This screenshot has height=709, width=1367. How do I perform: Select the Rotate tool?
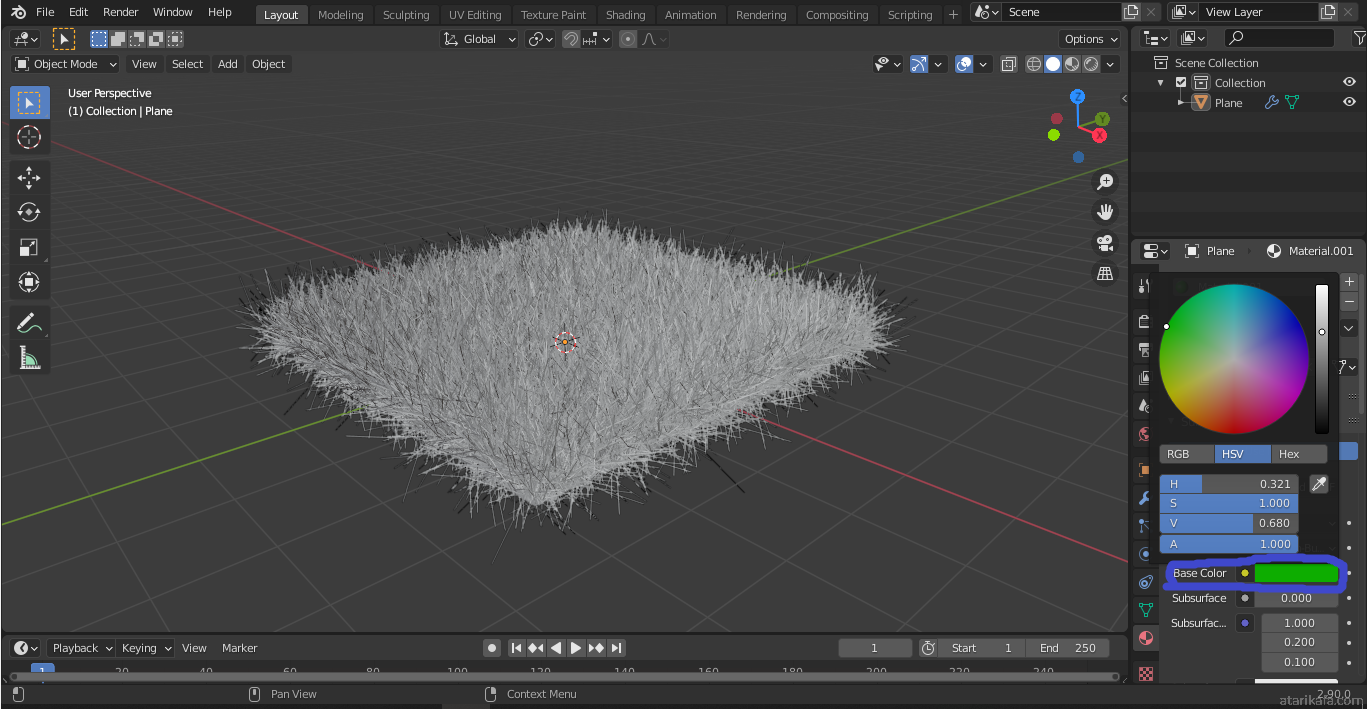pyautogui.click(x=29, y=212)
